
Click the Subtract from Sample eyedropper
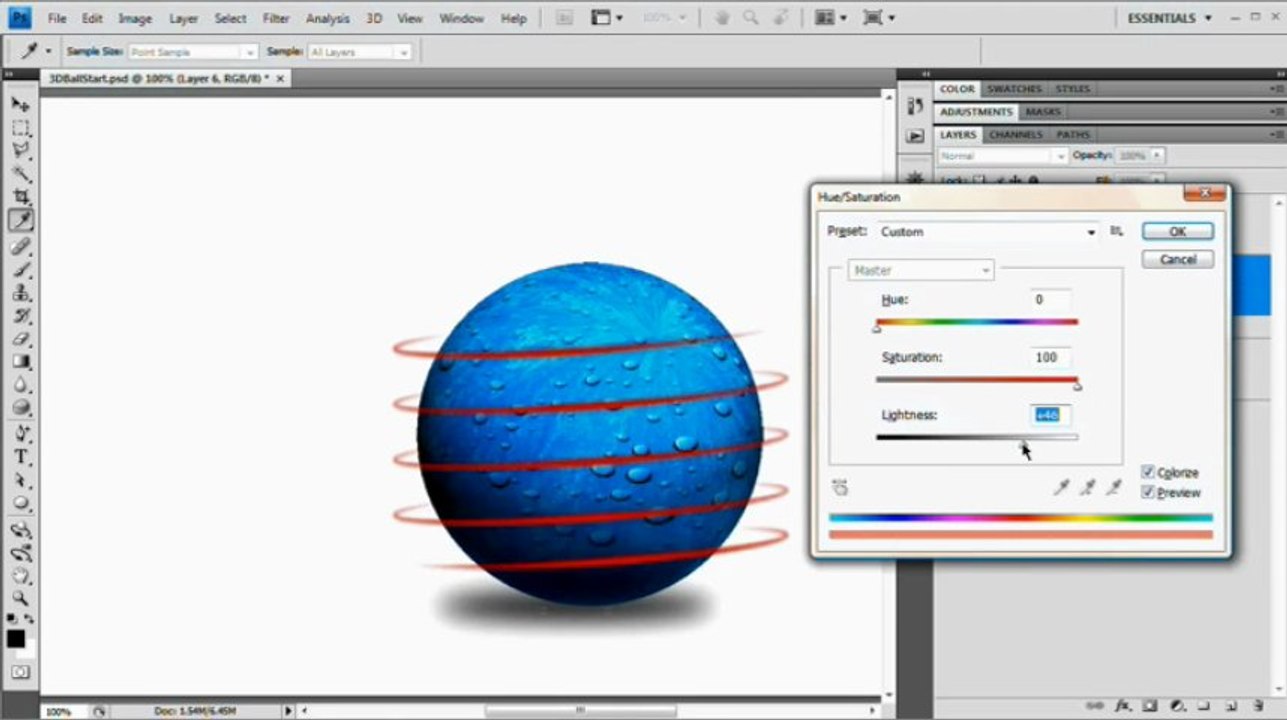(x=1114, y=487)
